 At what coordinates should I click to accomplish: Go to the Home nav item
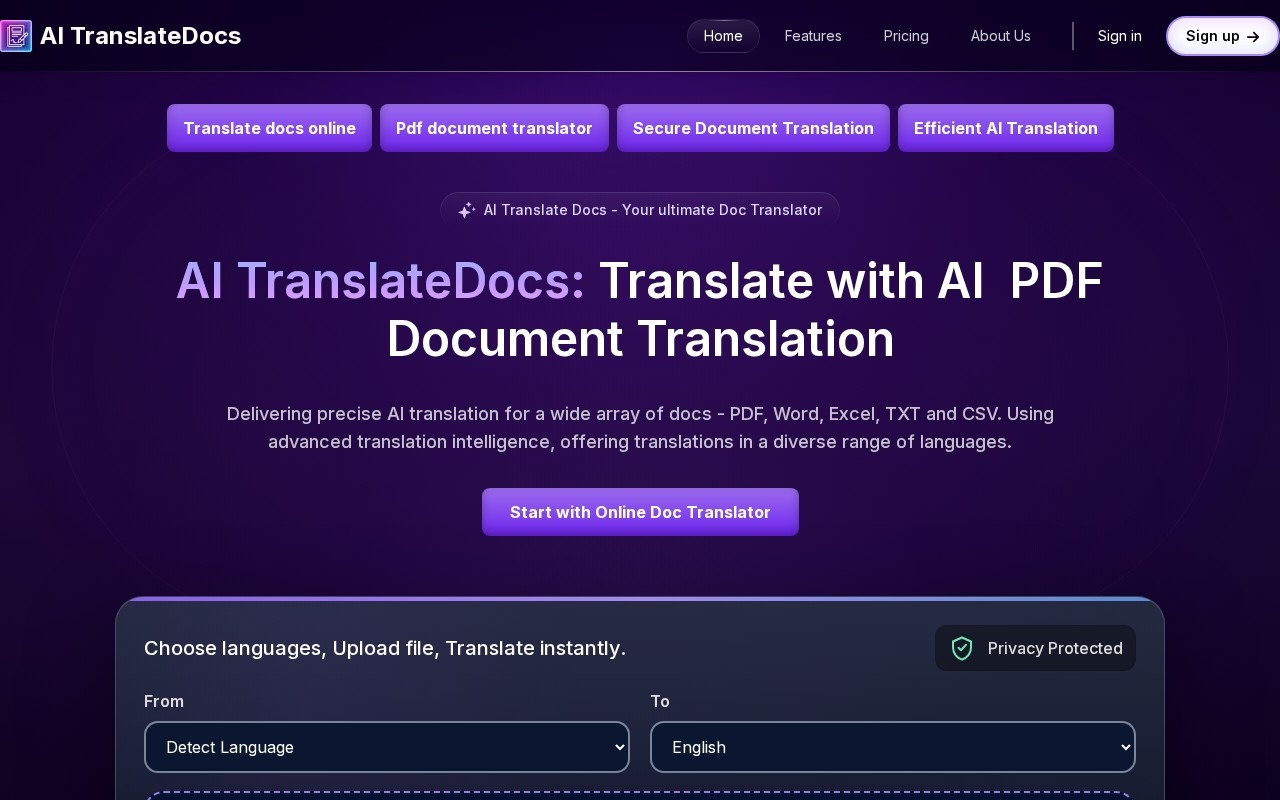(723, 36)
